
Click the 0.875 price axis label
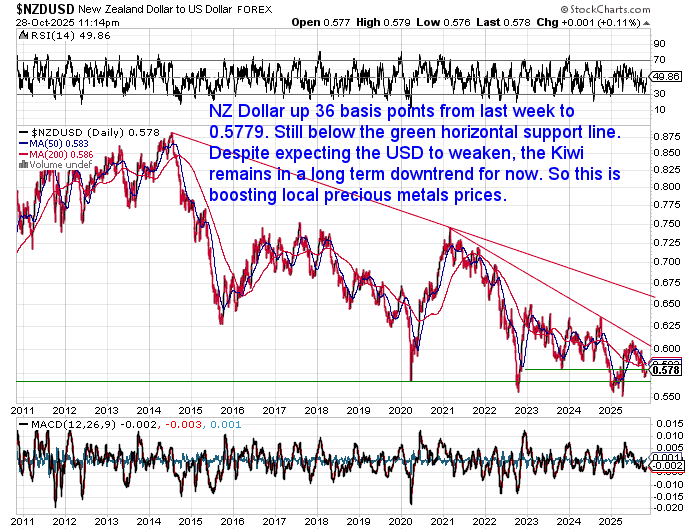[667, 137]
